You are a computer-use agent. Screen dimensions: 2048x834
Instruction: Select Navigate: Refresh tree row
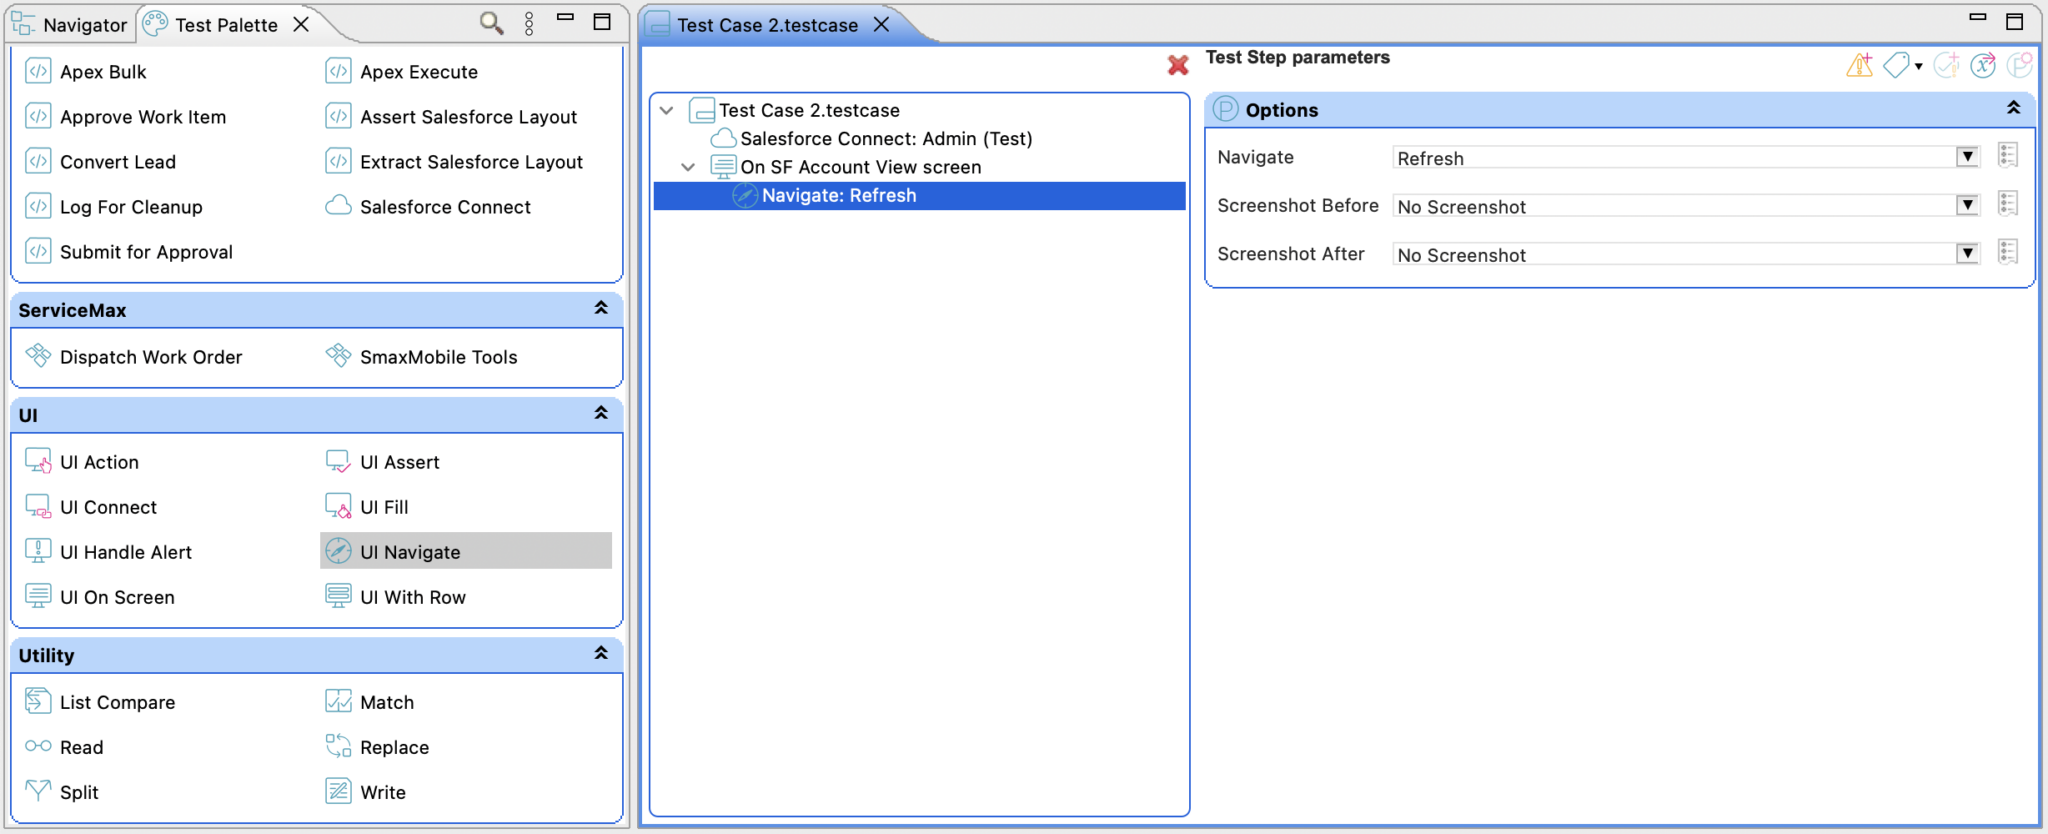(919, 196)
